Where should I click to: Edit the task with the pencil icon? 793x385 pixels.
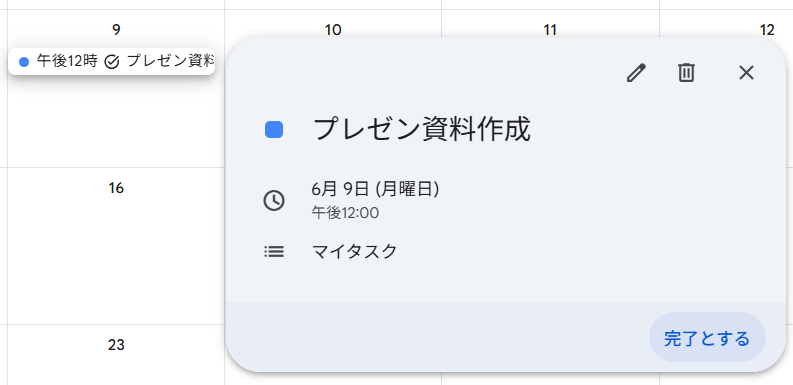click(636, 73)
